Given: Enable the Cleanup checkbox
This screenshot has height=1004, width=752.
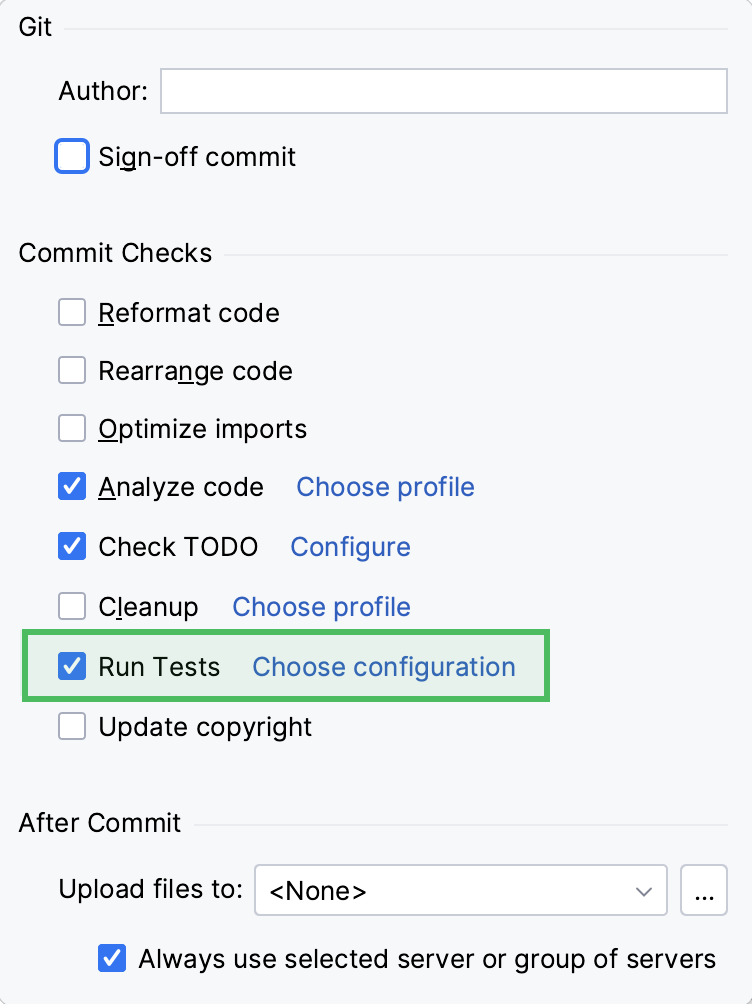Looking at the screenshot, I should point(72,607).
